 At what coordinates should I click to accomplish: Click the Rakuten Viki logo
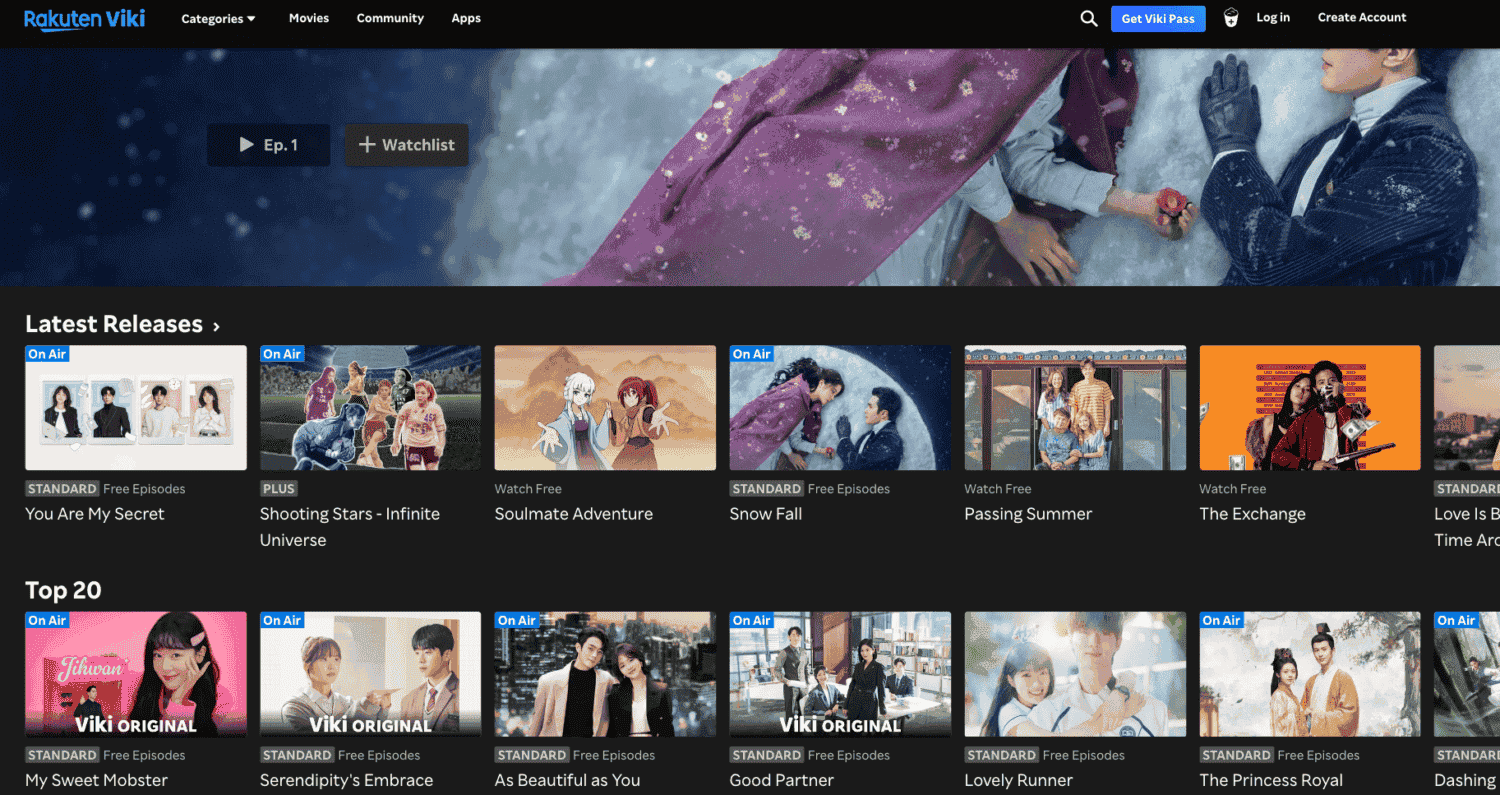(84, 18)
